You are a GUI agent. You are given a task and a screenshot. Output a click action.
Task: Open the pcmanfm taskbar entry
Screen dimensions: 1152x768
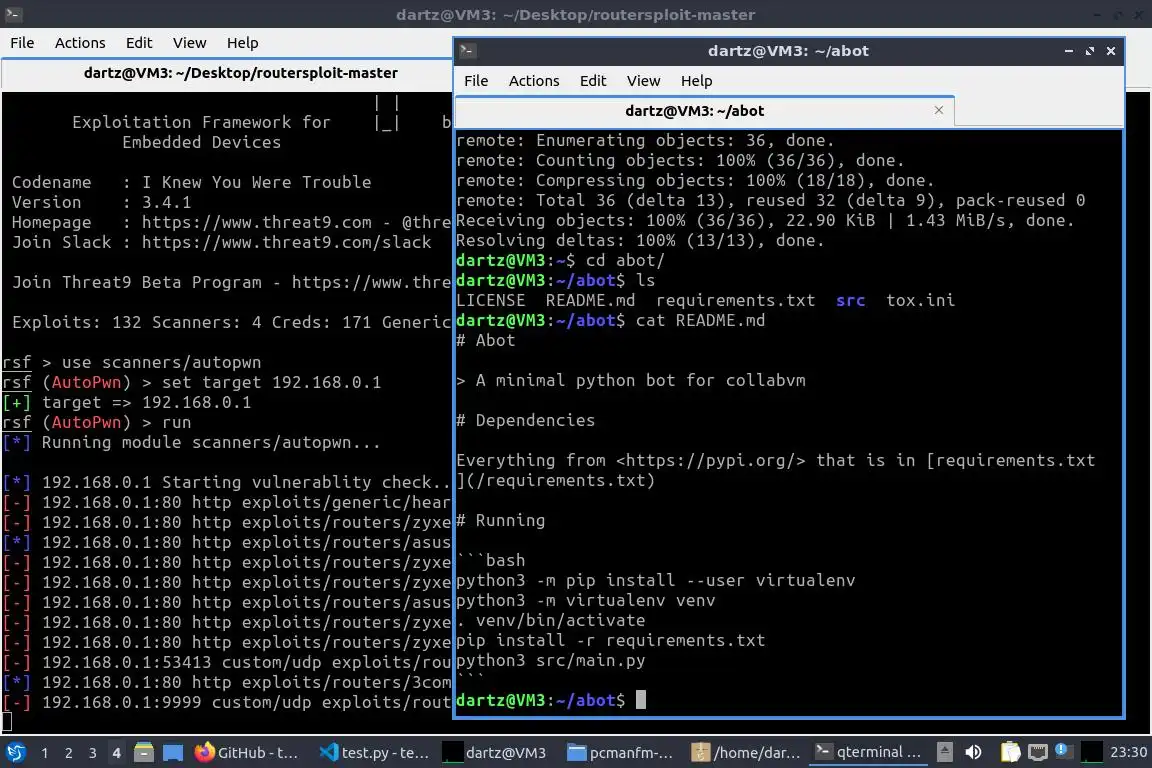click(621, 753)
